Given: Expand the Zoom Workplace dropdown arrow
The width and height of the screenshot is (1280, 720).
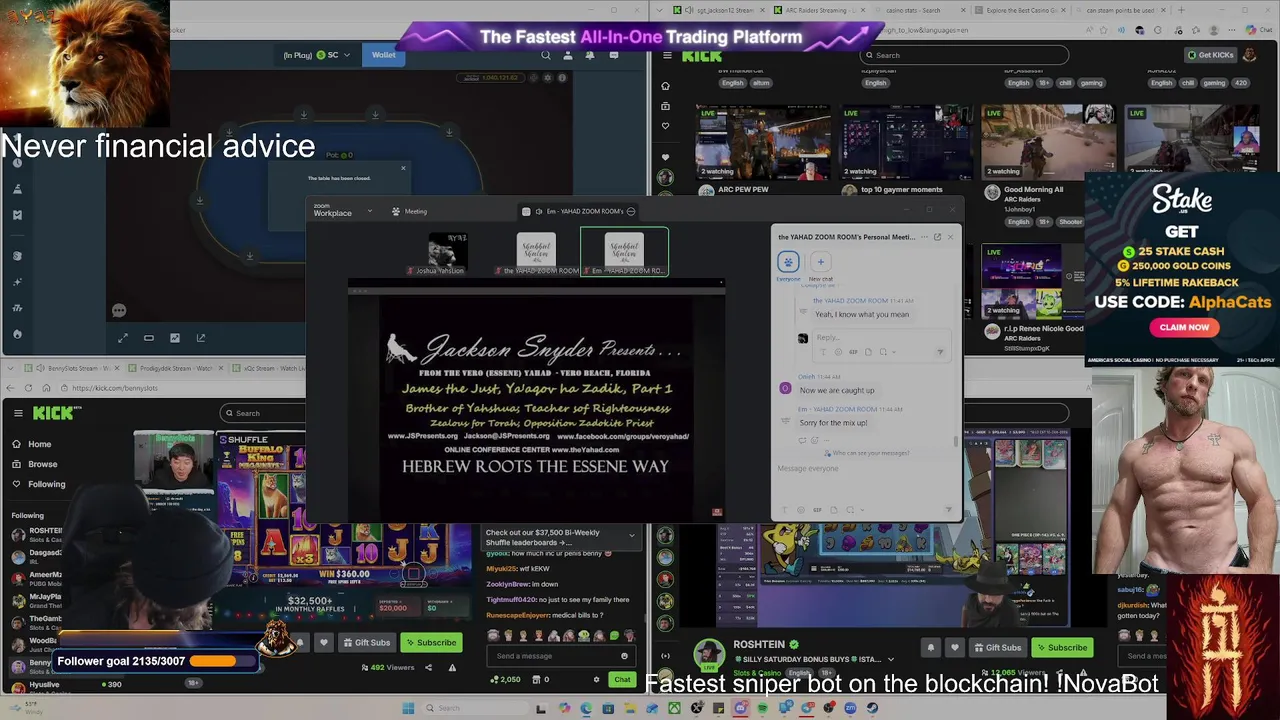Looking at the screenshot, I should point(369,211).
